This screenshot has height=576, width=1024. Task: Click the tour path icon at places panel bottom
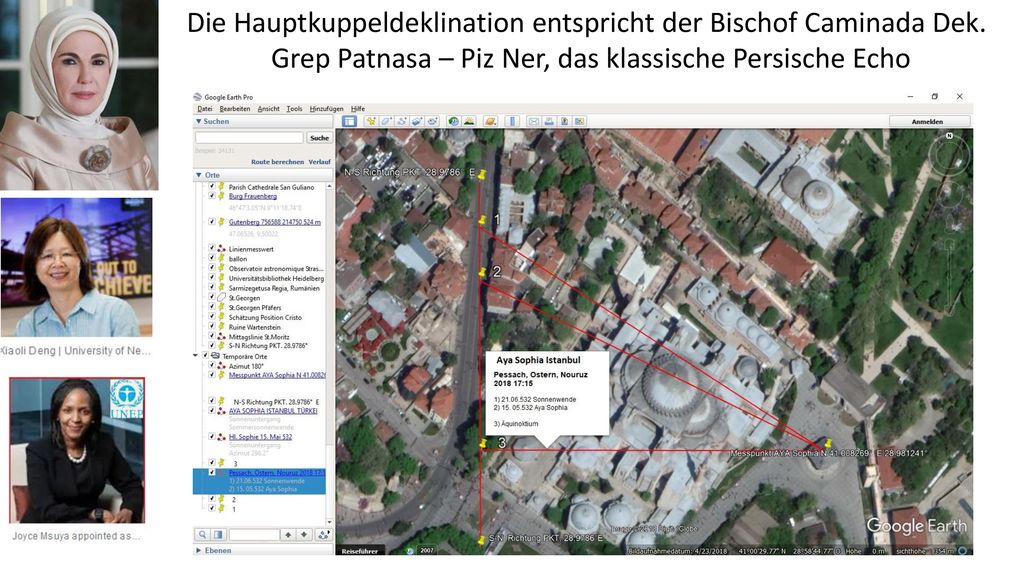pyautogui.click(x=323, y=534)
